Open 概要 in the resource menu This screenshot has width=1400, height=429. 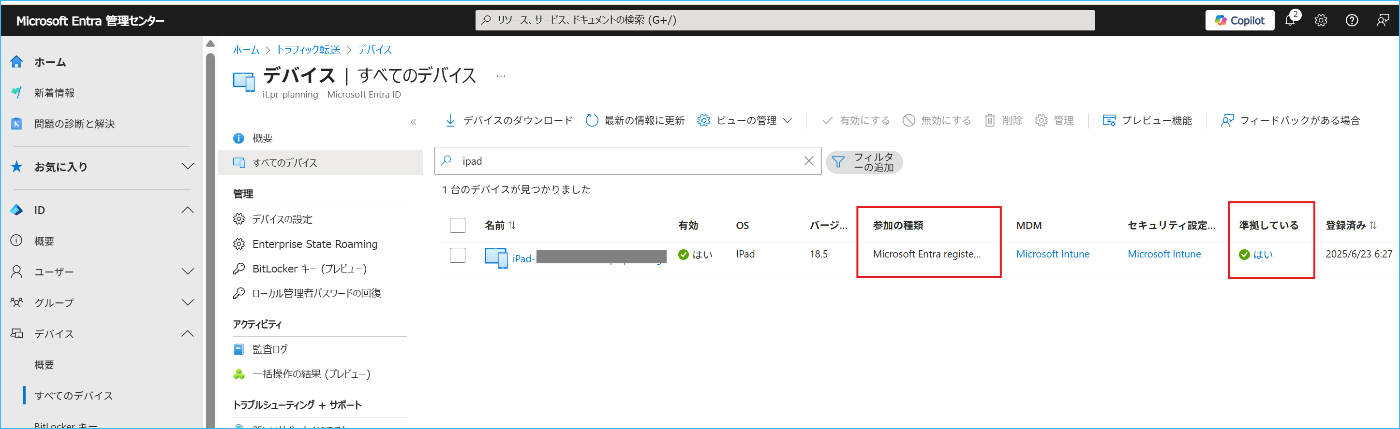tap(262, 138)
